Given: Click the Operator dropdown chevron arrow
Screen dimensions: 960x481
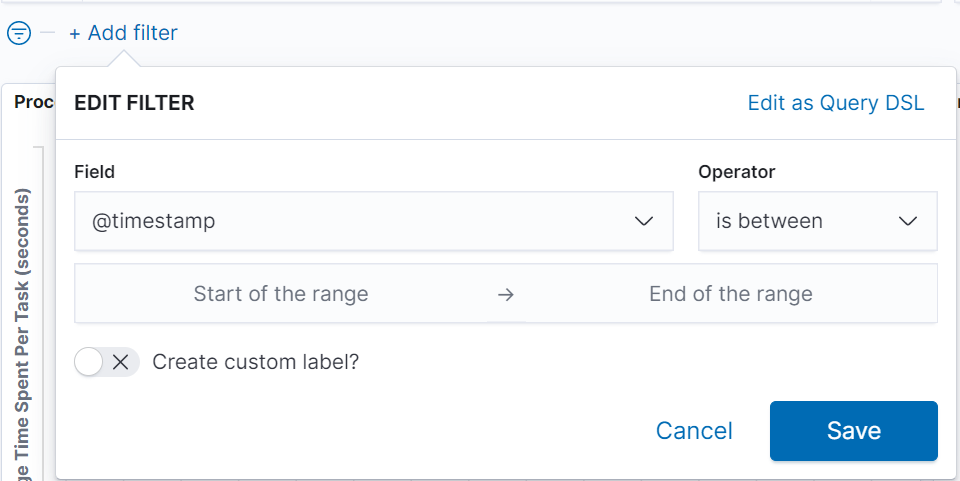Looking at the screenshot, I should (908, 221).
